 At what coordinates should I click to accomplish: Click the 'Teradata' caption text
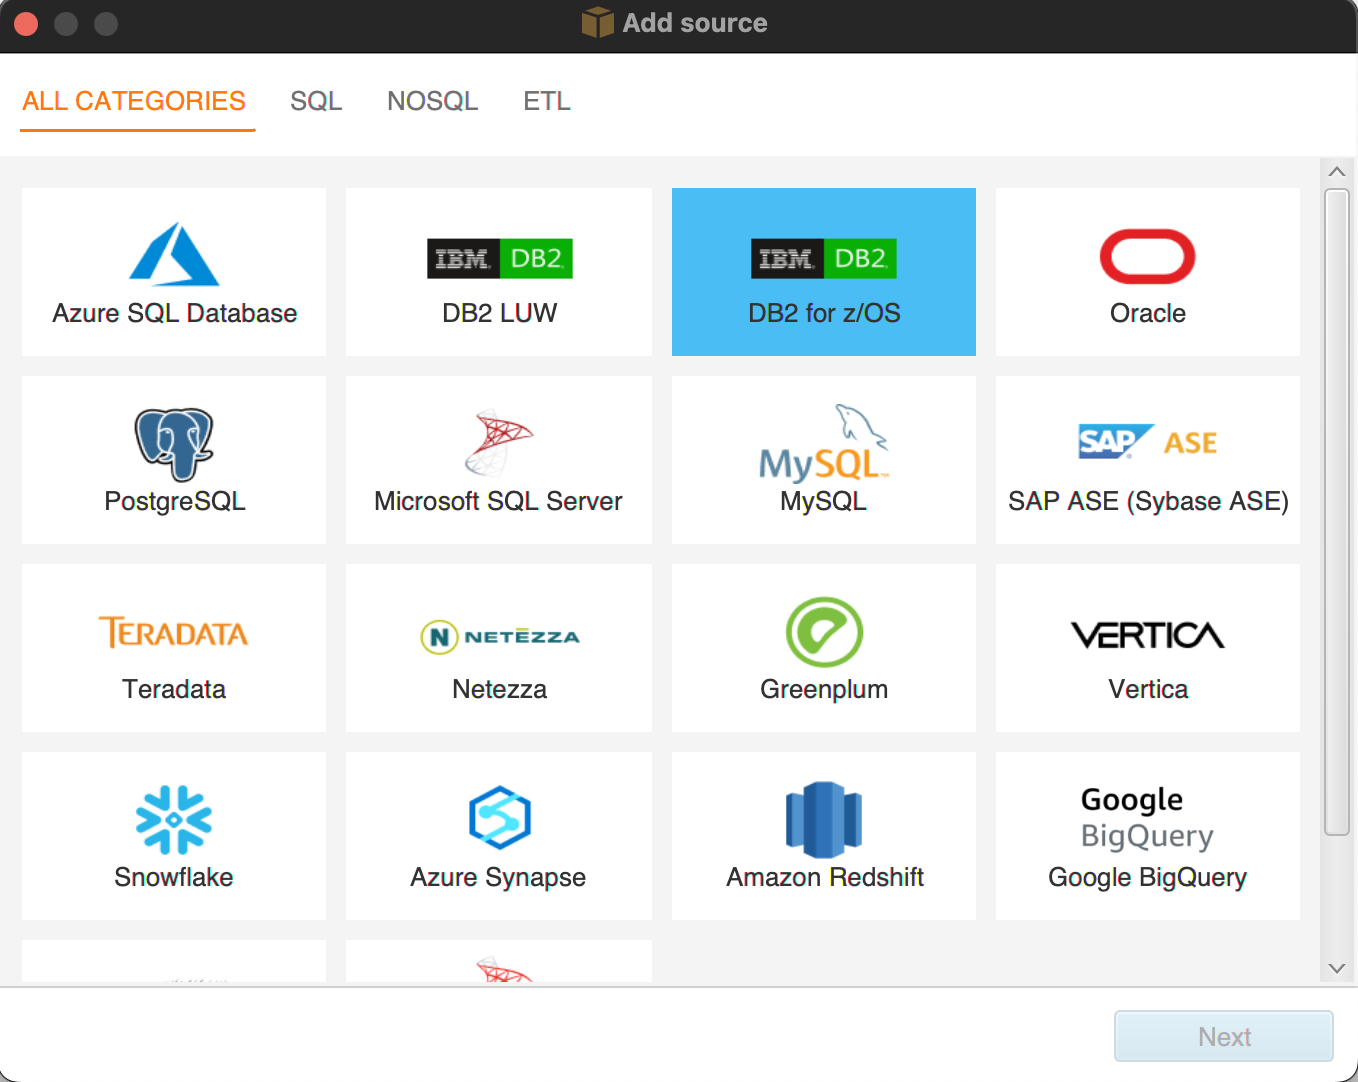point(174,689)
